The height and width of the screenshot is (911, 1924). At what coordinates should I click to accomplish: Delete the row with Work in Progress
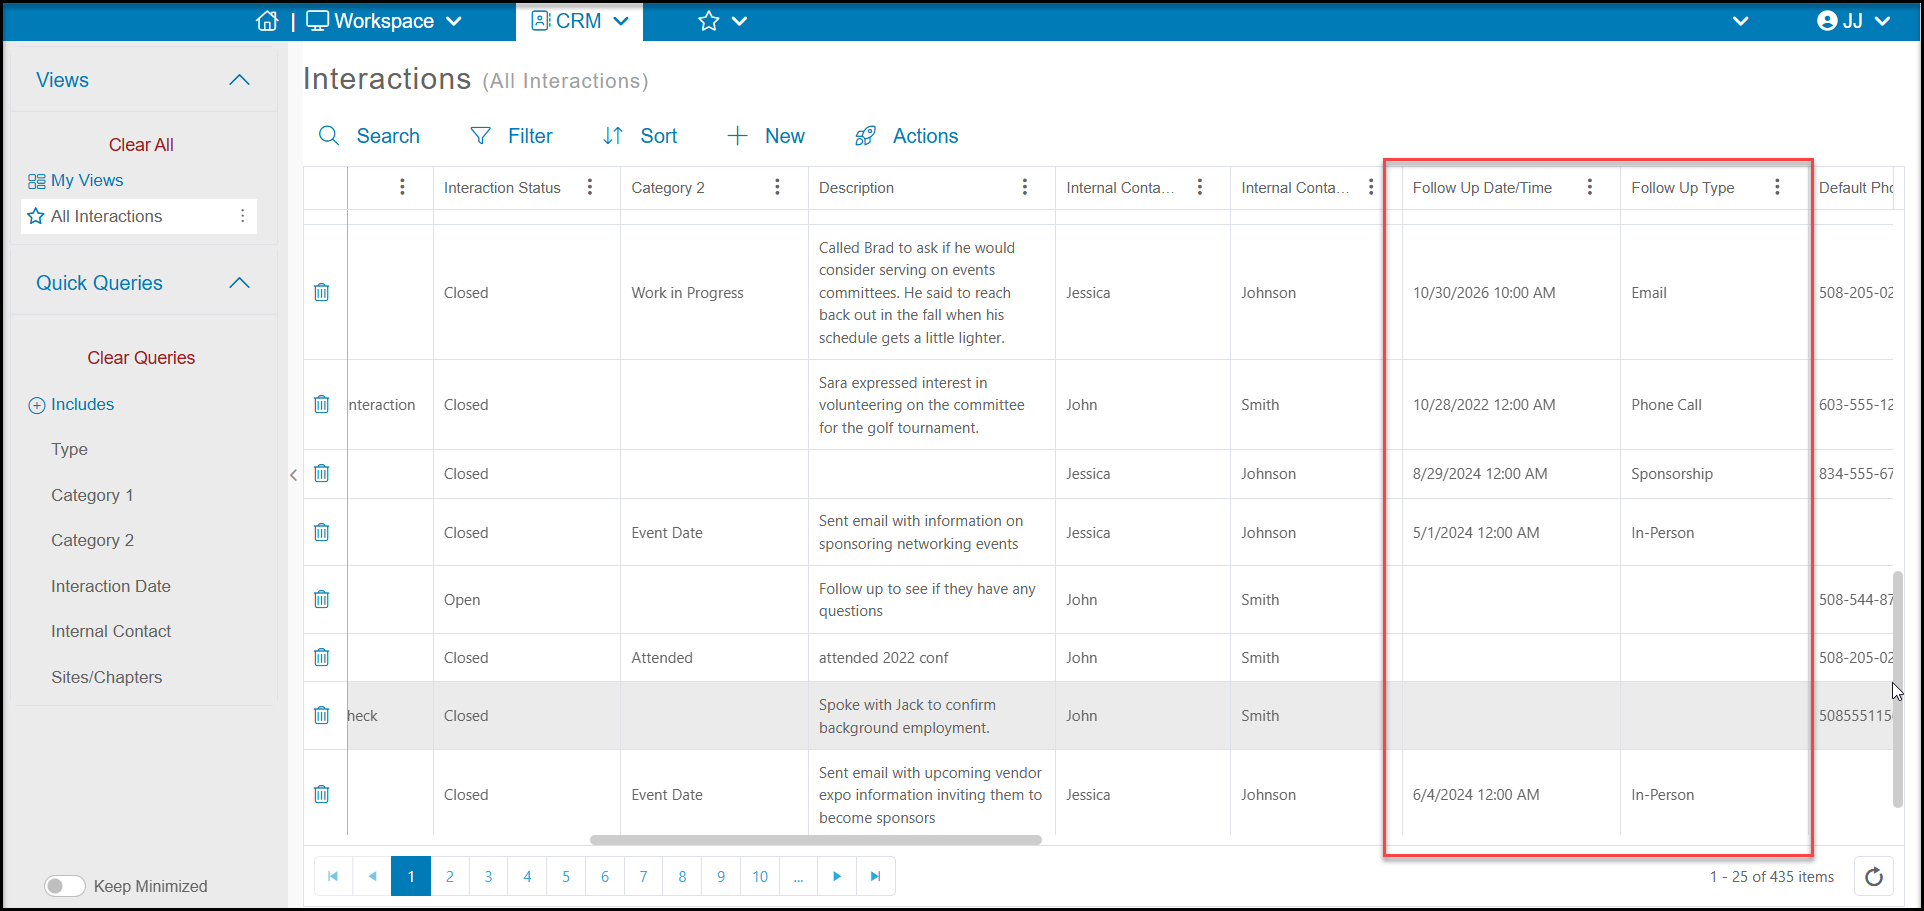[322, 292]
